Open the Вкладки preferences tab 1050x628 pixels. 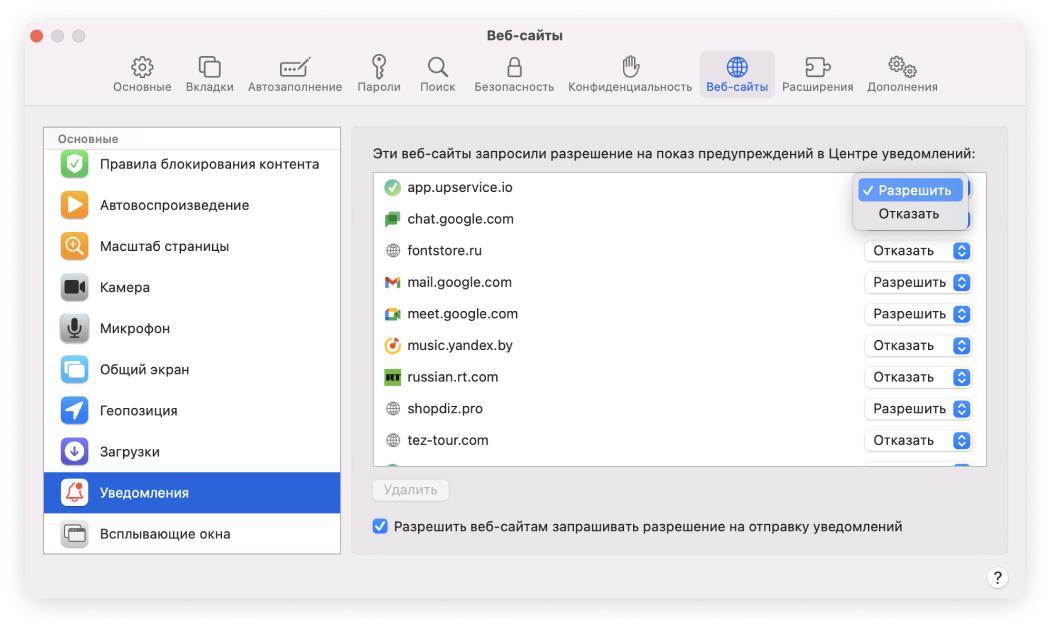pyautogui.click(x=210, y=74)
